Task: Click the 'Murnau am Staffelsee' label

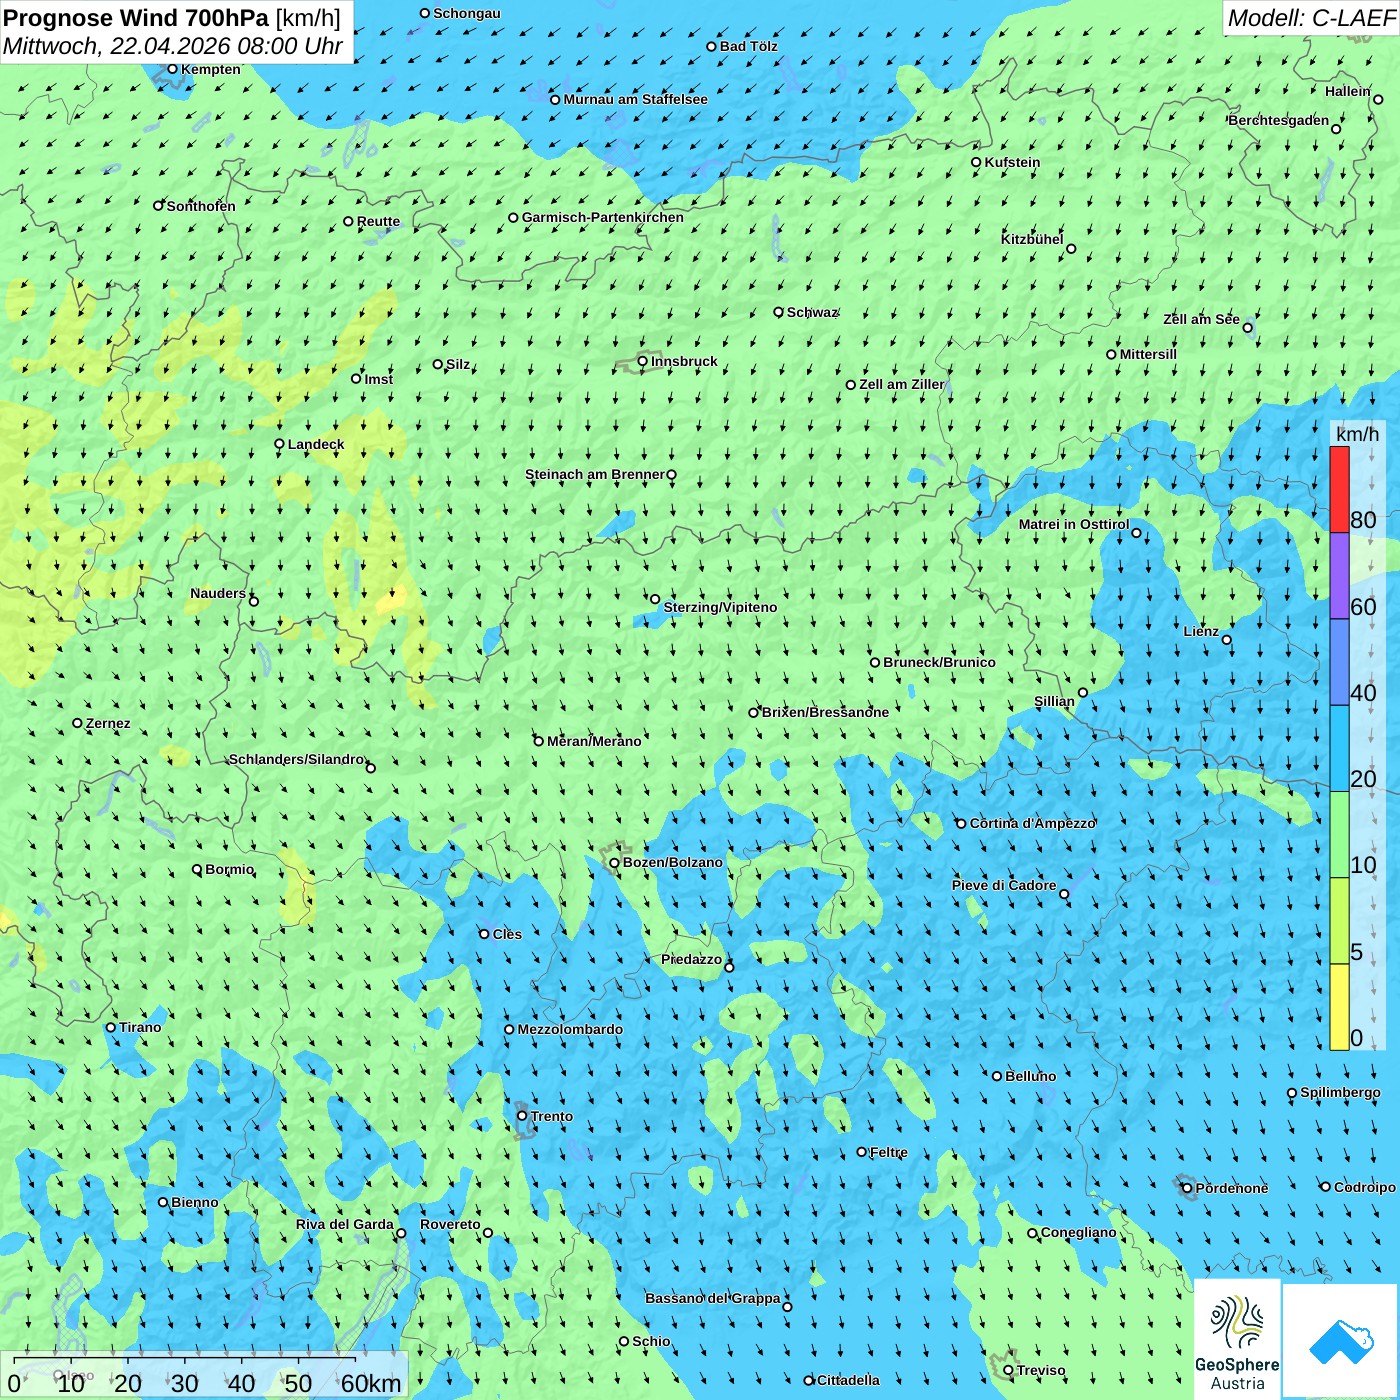Action: [x=635, y=99]
